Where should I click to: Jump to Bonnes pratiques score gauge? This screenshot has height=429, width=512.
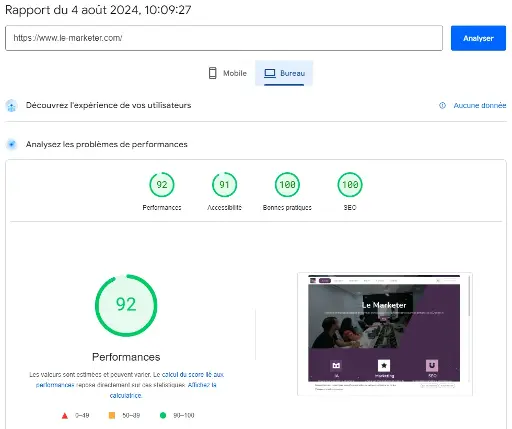[x=287, y=184]
